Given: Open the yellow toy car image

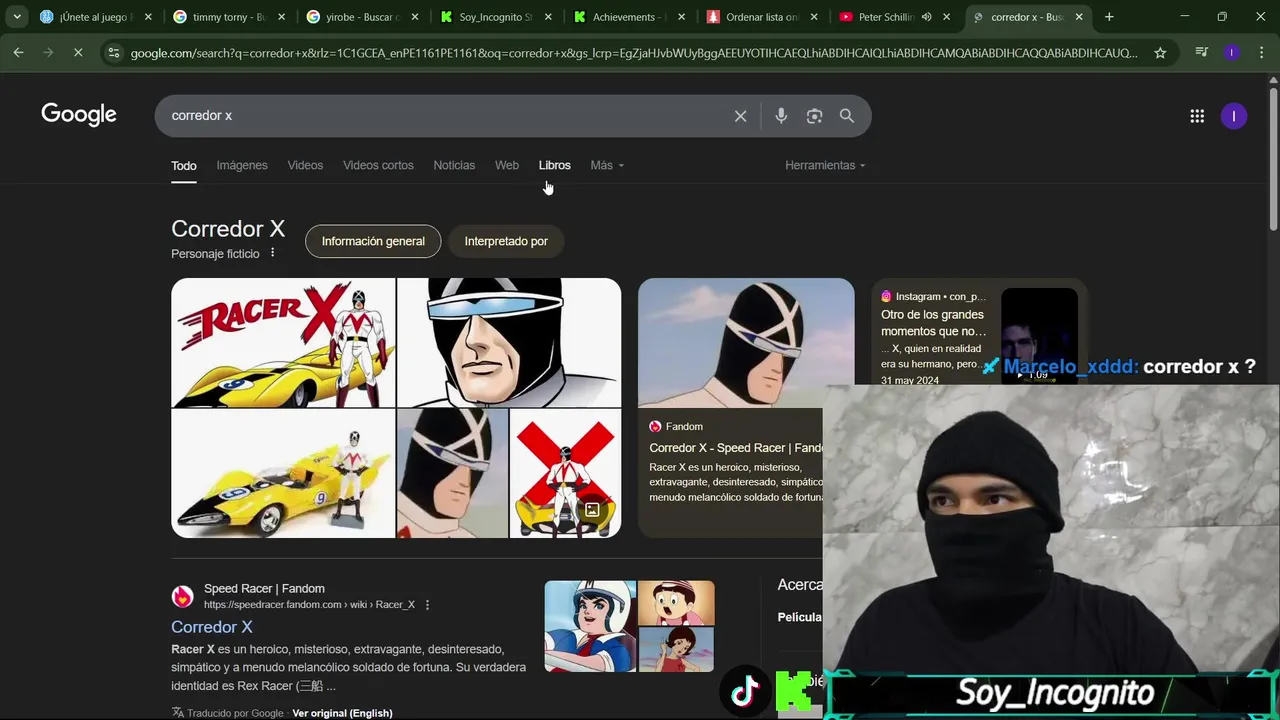Looking at the screenshot, I should pos(283,474).
